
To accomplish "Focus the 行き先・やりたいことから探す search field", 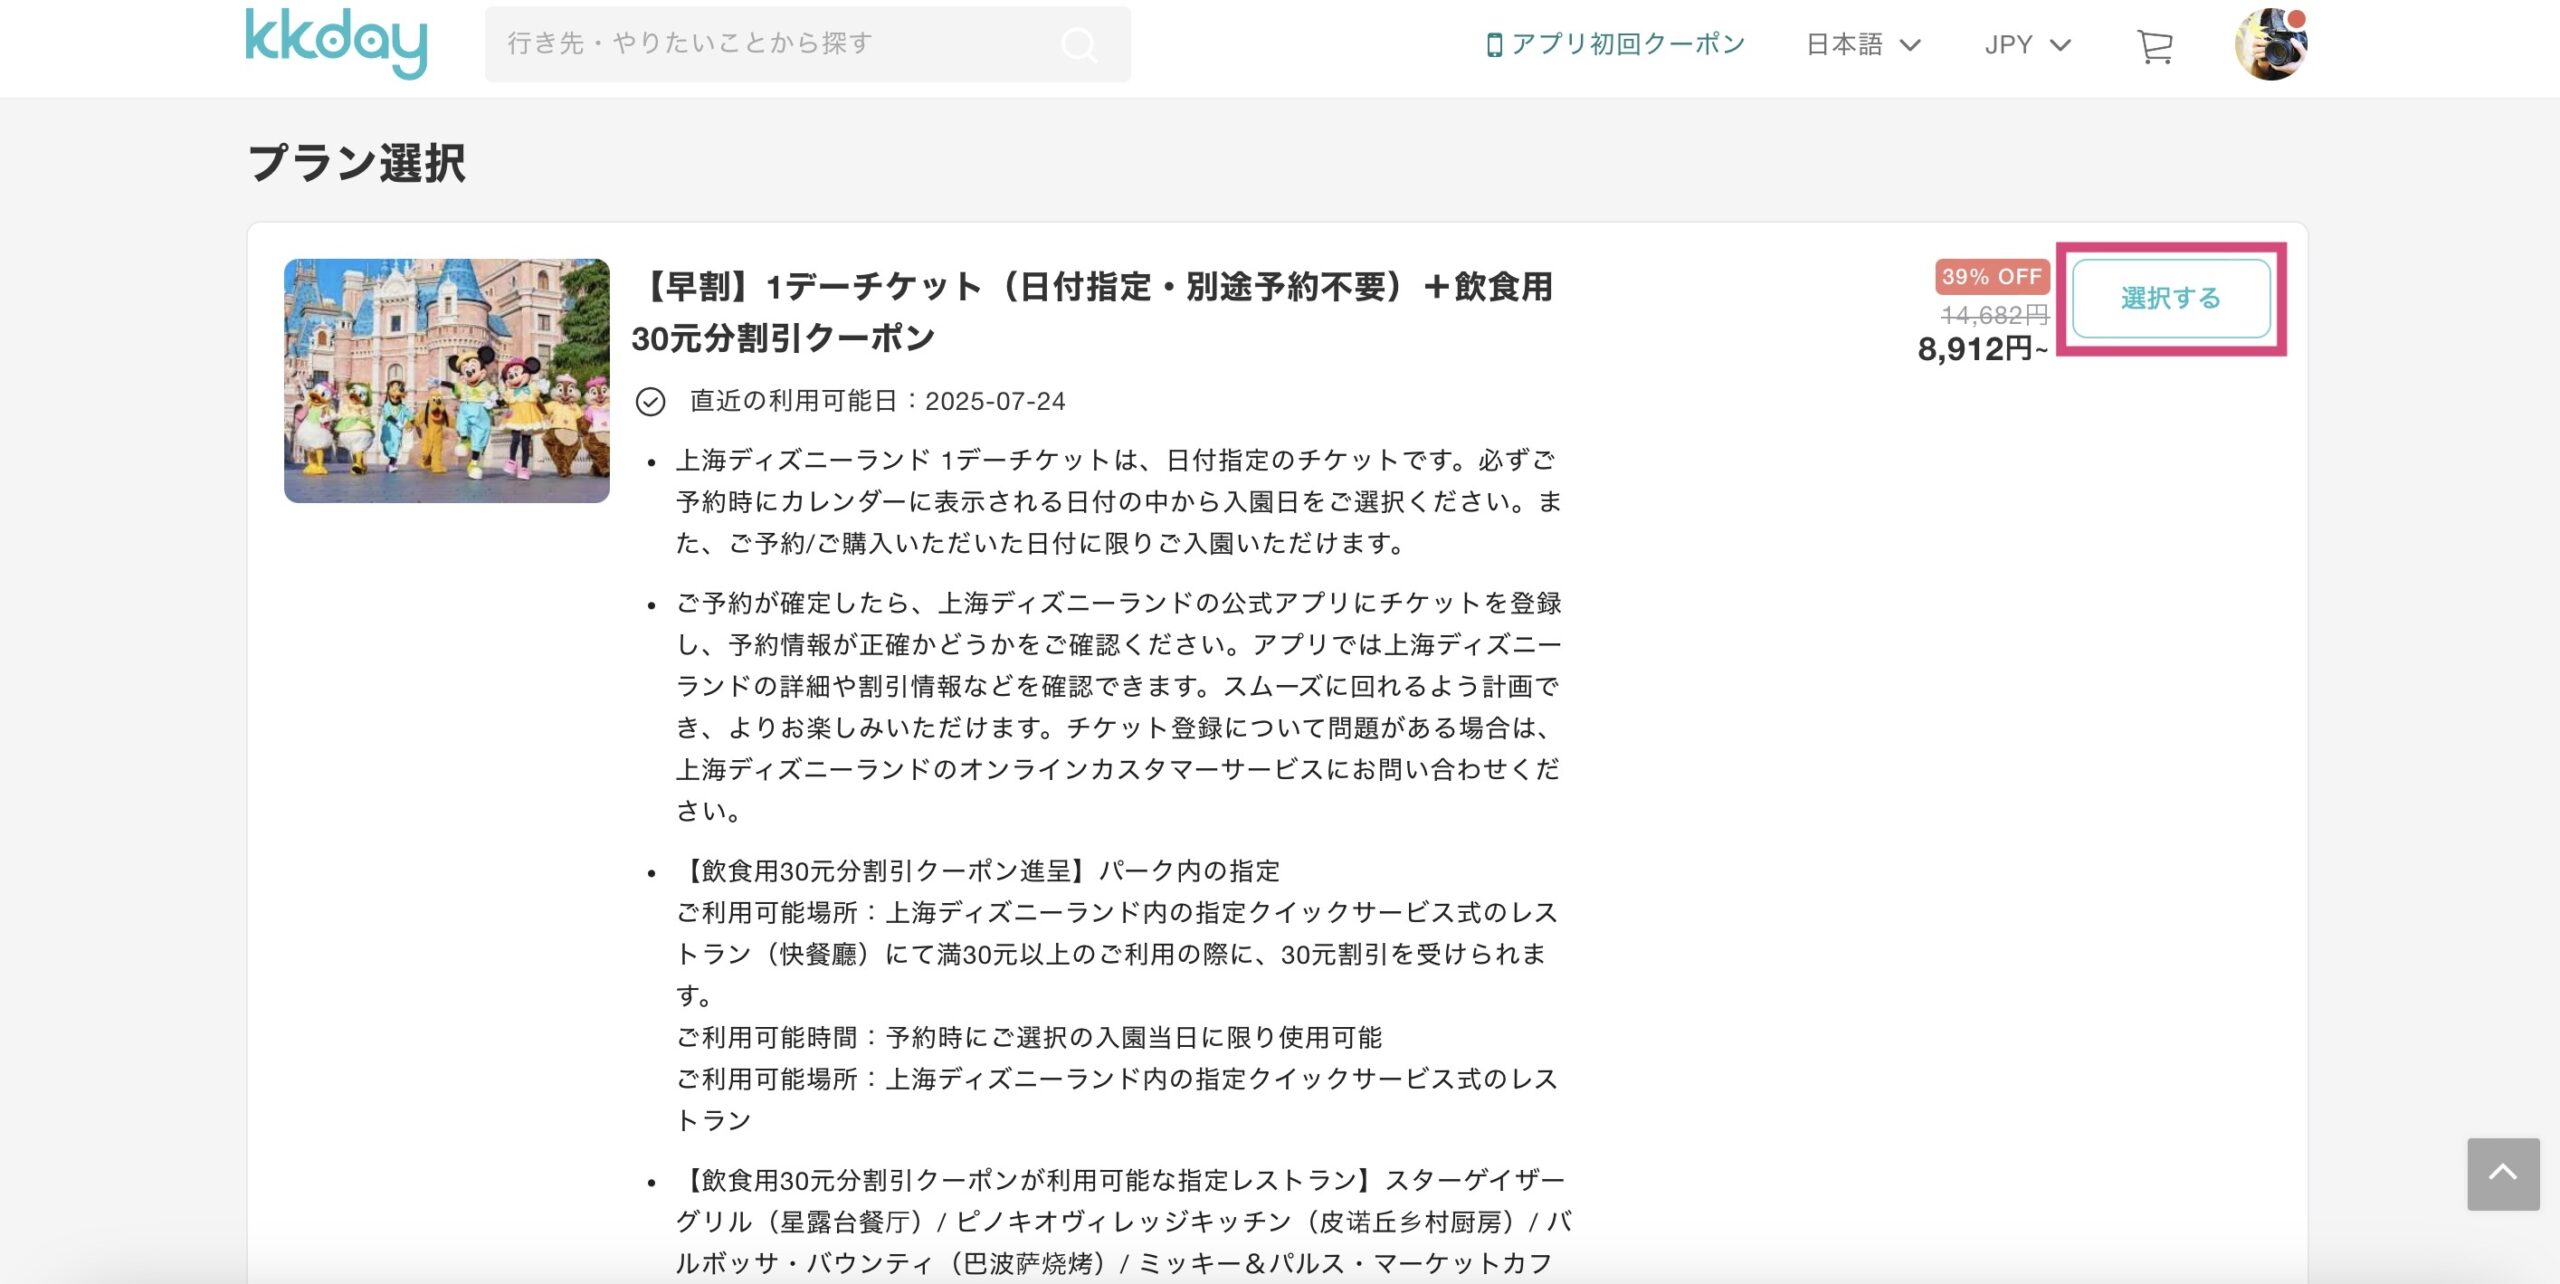I will coord(808,44).
